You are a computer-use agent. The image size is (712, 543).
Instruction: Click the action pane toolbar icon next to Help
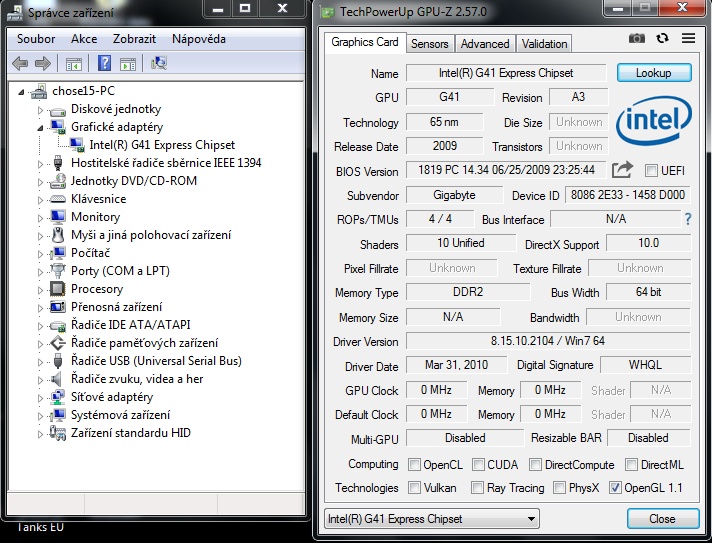point(128,64)
